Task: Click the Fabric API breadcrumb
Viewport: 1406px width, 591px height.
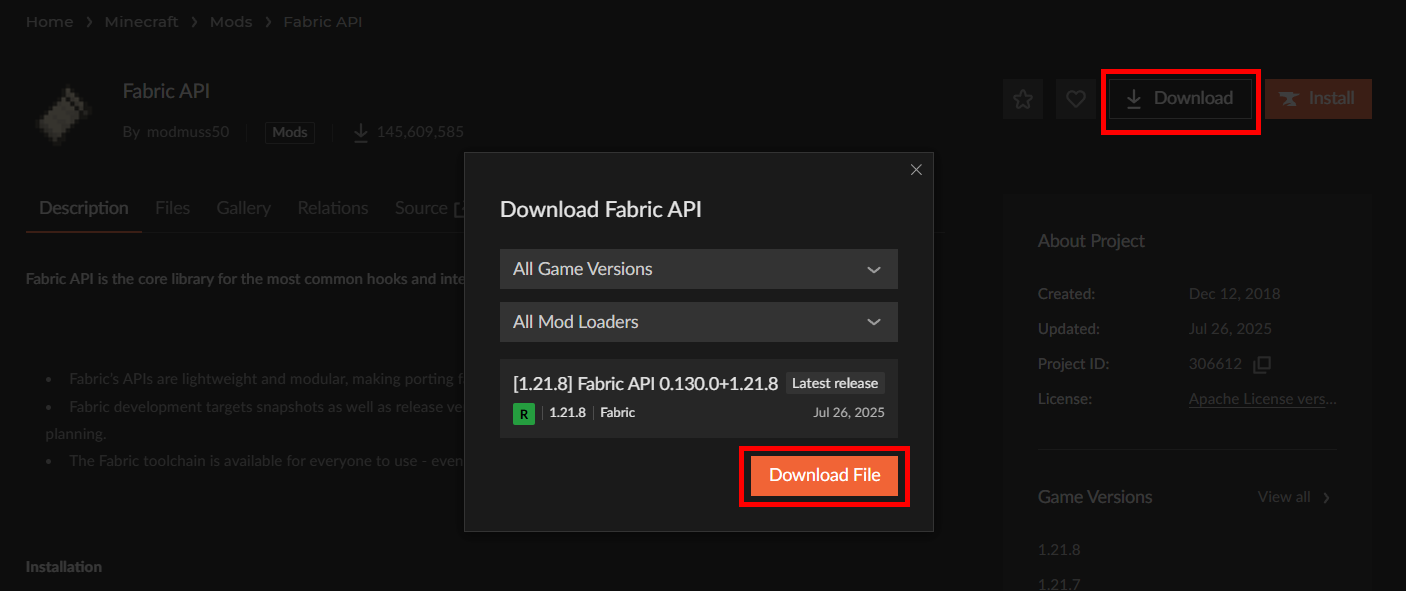Action: click(323, 21)
